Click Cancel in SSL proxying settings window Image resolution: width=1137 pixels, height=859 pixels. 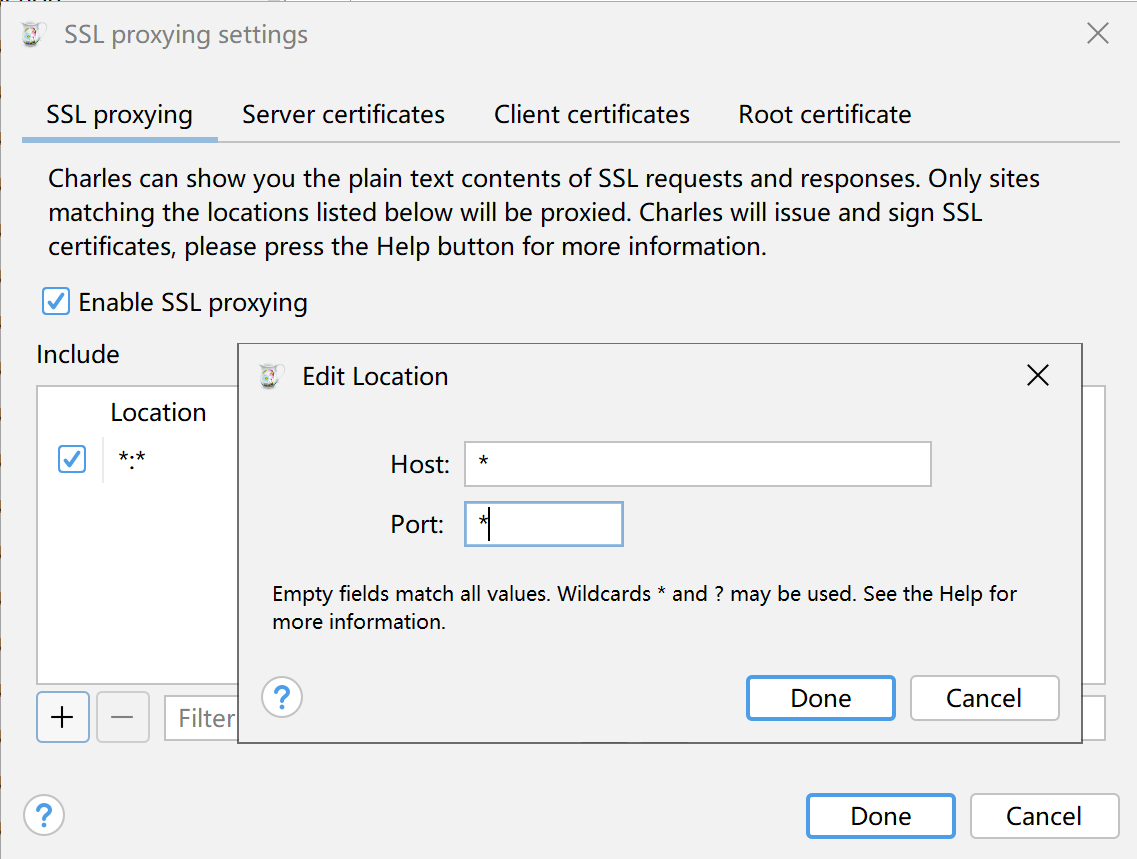[1044, 816]
